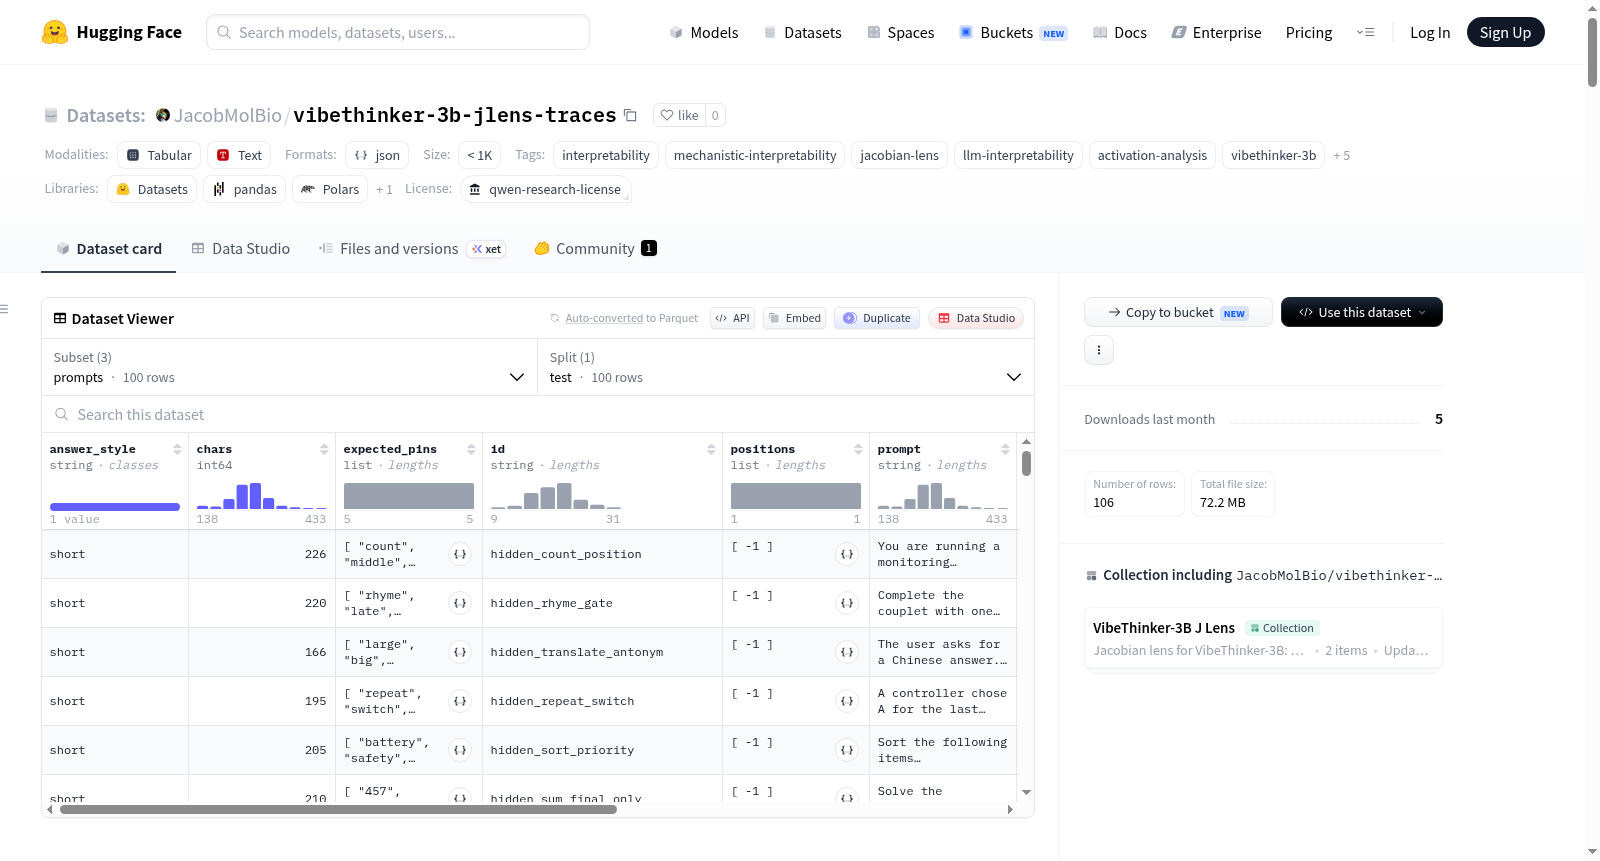This screenshot has height=861, width=1600.
Task: Open the navigation overflow menu icon
Action: (1365, 32)
